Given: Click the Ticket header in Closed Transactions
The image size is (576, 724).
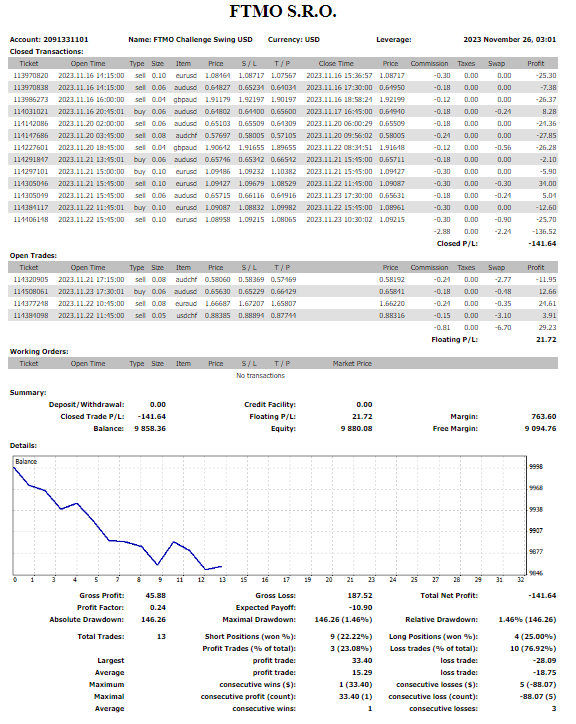Looking at the screenshot, I should 29,64.
